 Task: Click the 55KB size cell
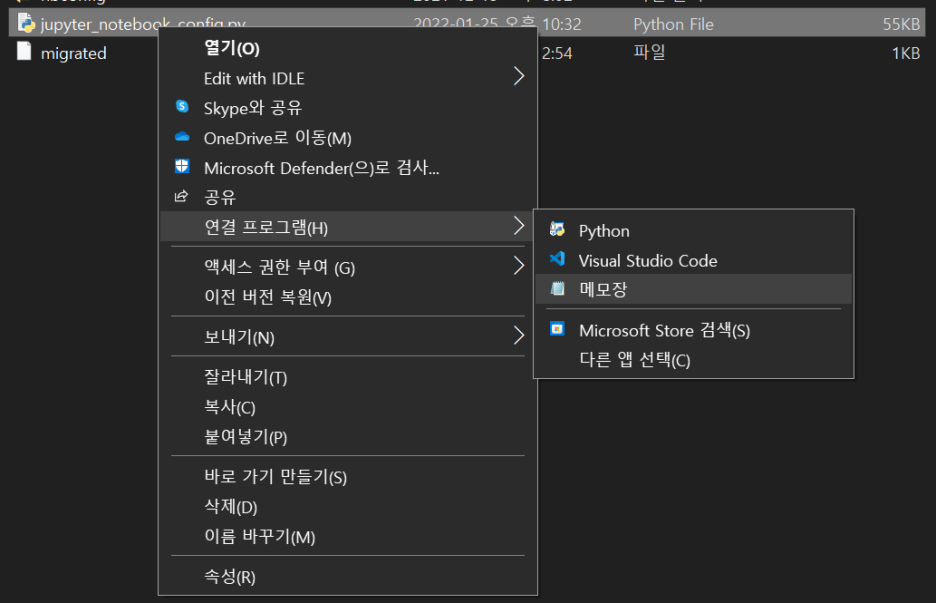901,24
